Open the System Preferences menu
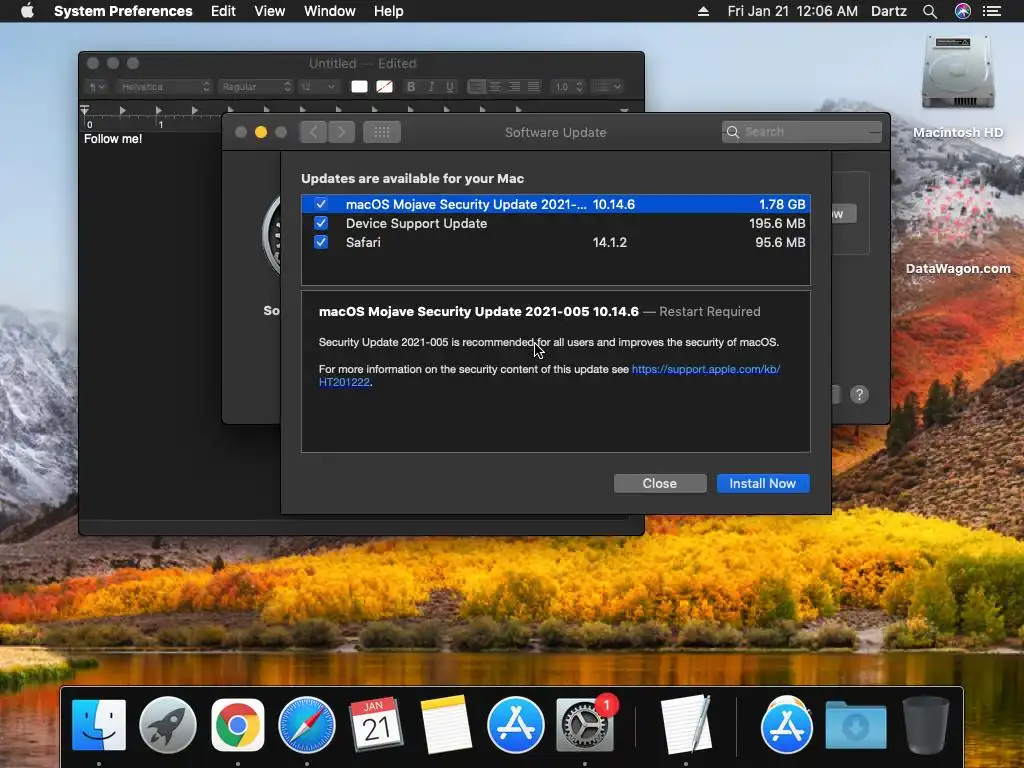The height and width of the screenshot is (768, 1024). (123, 11)
